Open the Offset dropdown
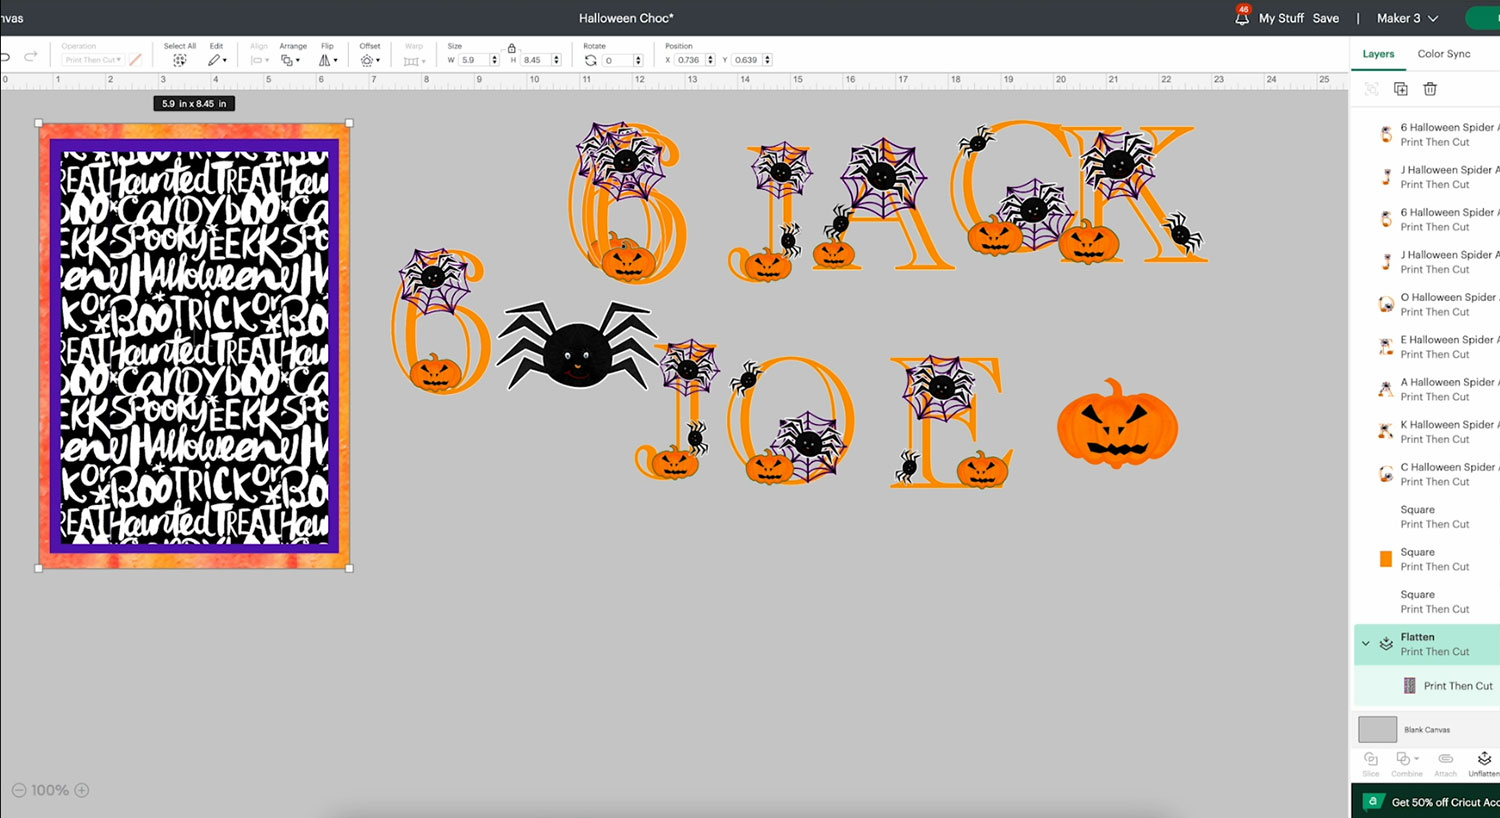The width and height of the screenshot is (1500, 818). (369, 60)
